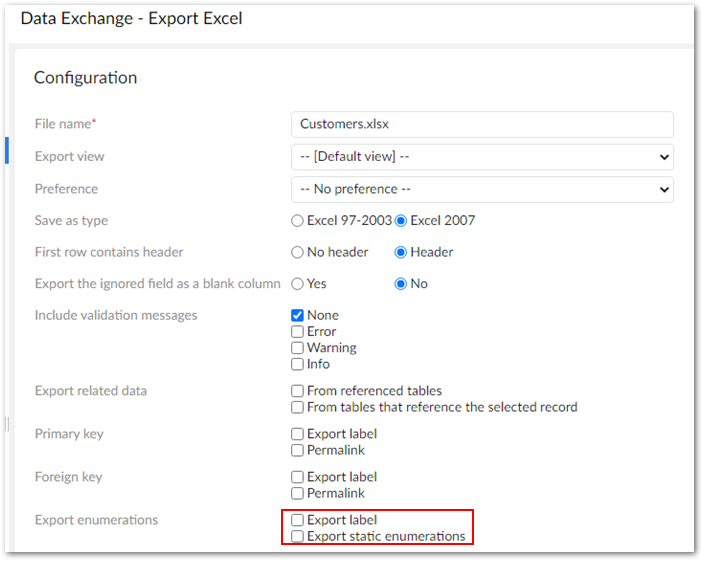The image size is (703, 561).
Task: Expand the Preference dropdown
Action: tap(481, 189)
